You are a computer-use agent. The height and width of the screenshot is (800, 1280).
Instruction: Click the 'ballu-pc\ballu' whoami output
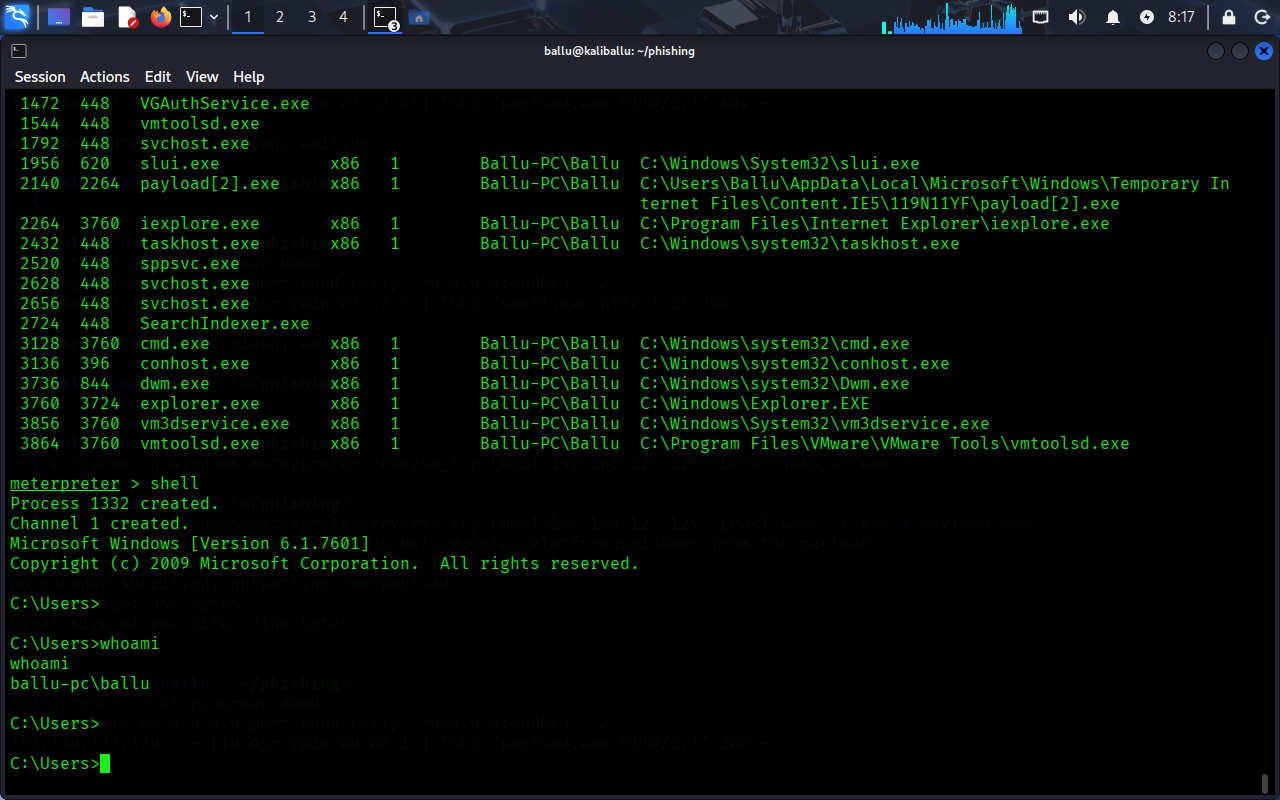click(x=80, y=684)
